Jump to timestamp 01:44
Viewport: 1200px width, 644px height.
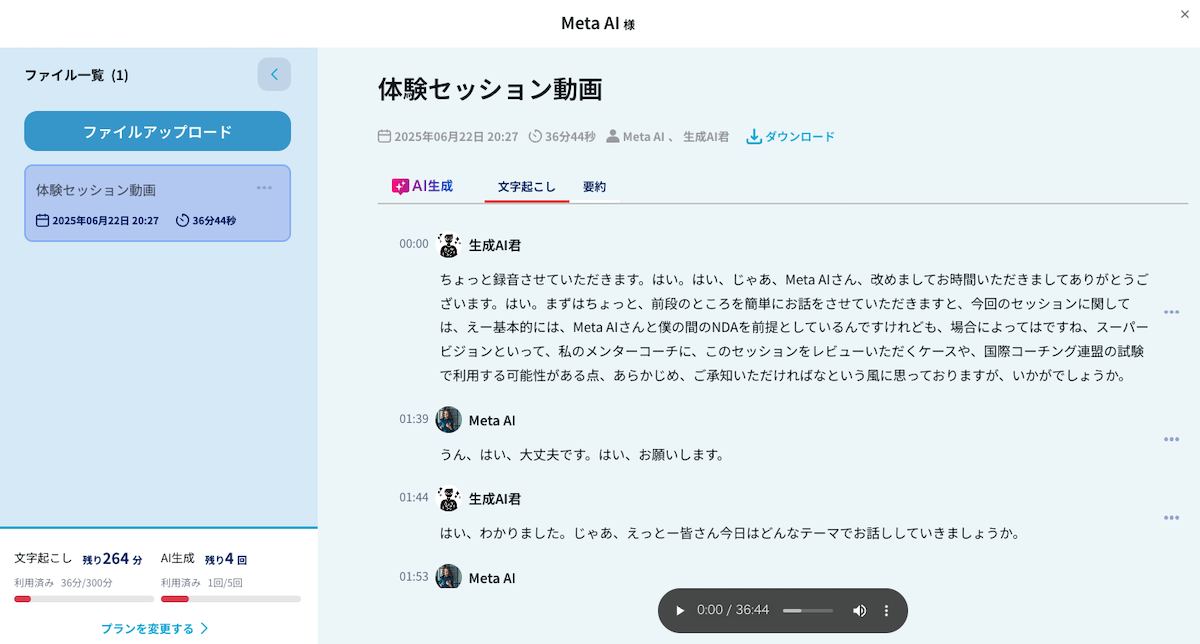coord(414,497)
